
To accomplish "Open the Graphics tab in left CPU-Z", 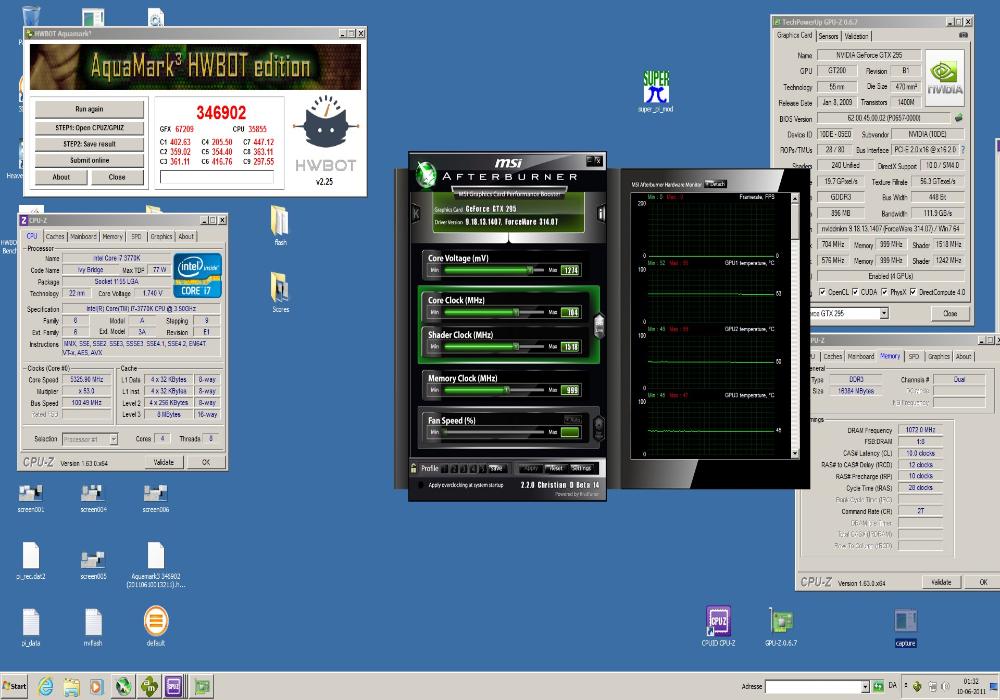I will pyautogui.click(x=161, y=237).
